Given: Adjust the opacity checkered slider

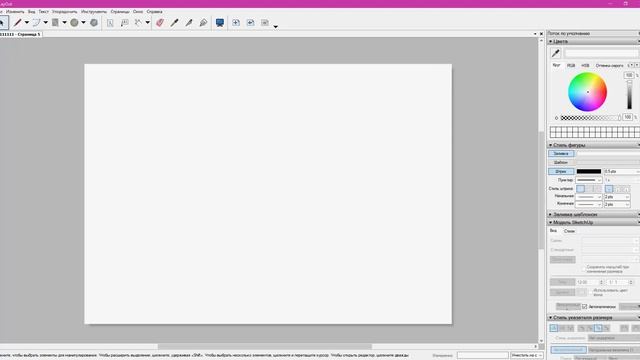Looking at the screenshot, I should click(590, 118).
